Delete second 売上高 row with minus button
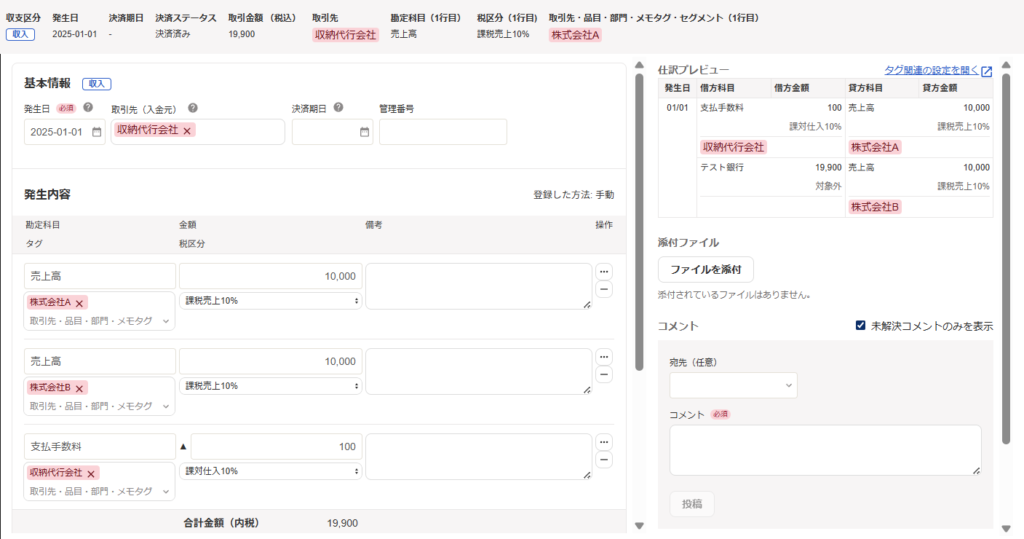The image size is (1024, 539). [x=604, y=375]
